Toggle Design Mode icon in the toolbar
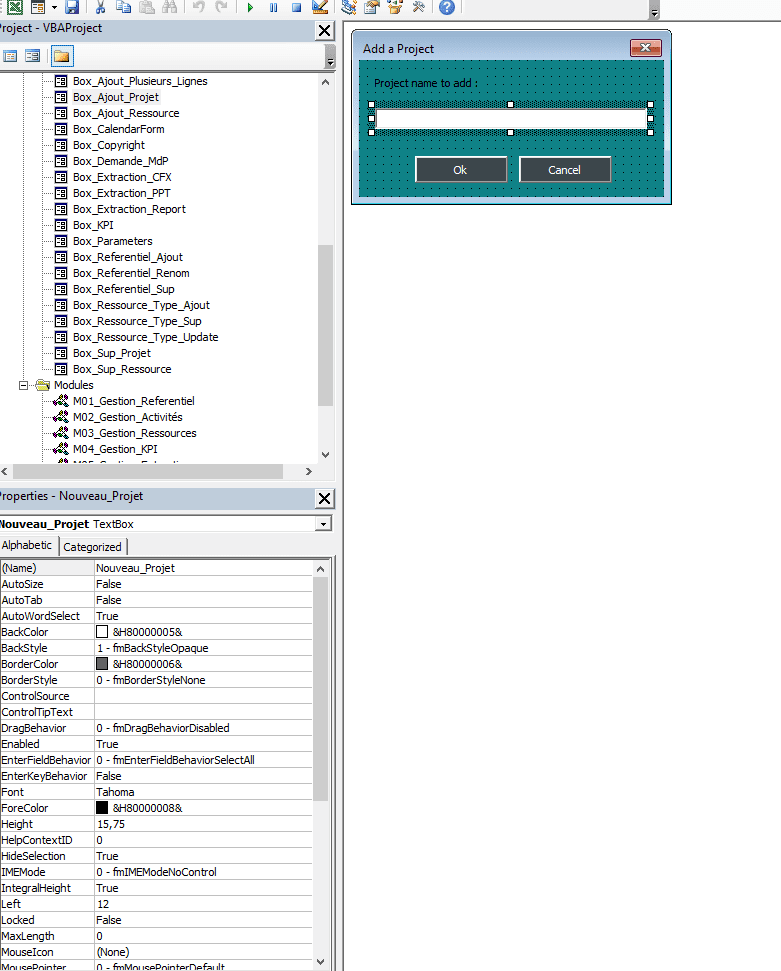781x971 pixels. tap(319, 7)
